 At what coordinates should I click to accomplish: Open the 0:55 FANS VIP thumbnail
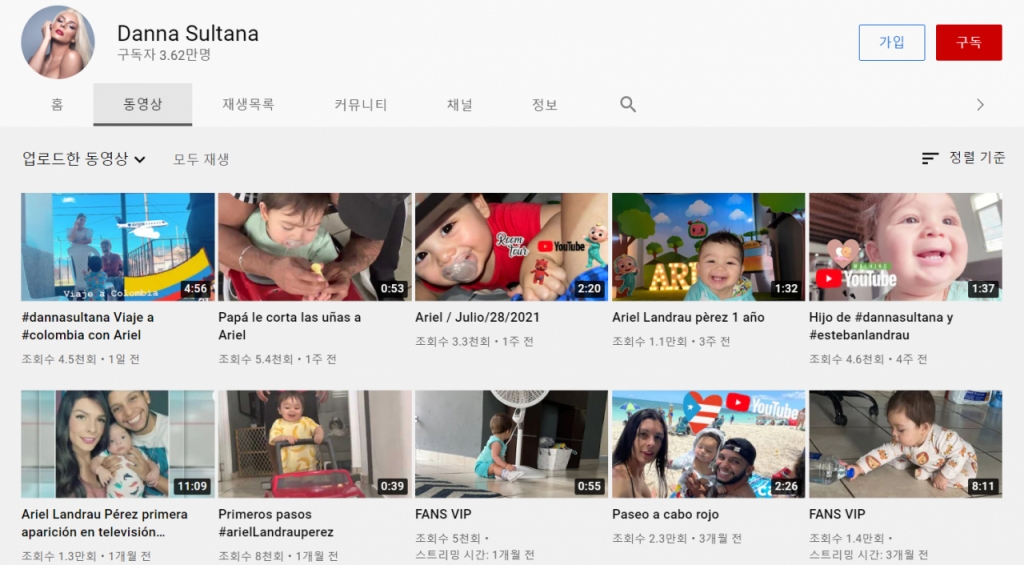pyautogui.click(x=511, y=444)
